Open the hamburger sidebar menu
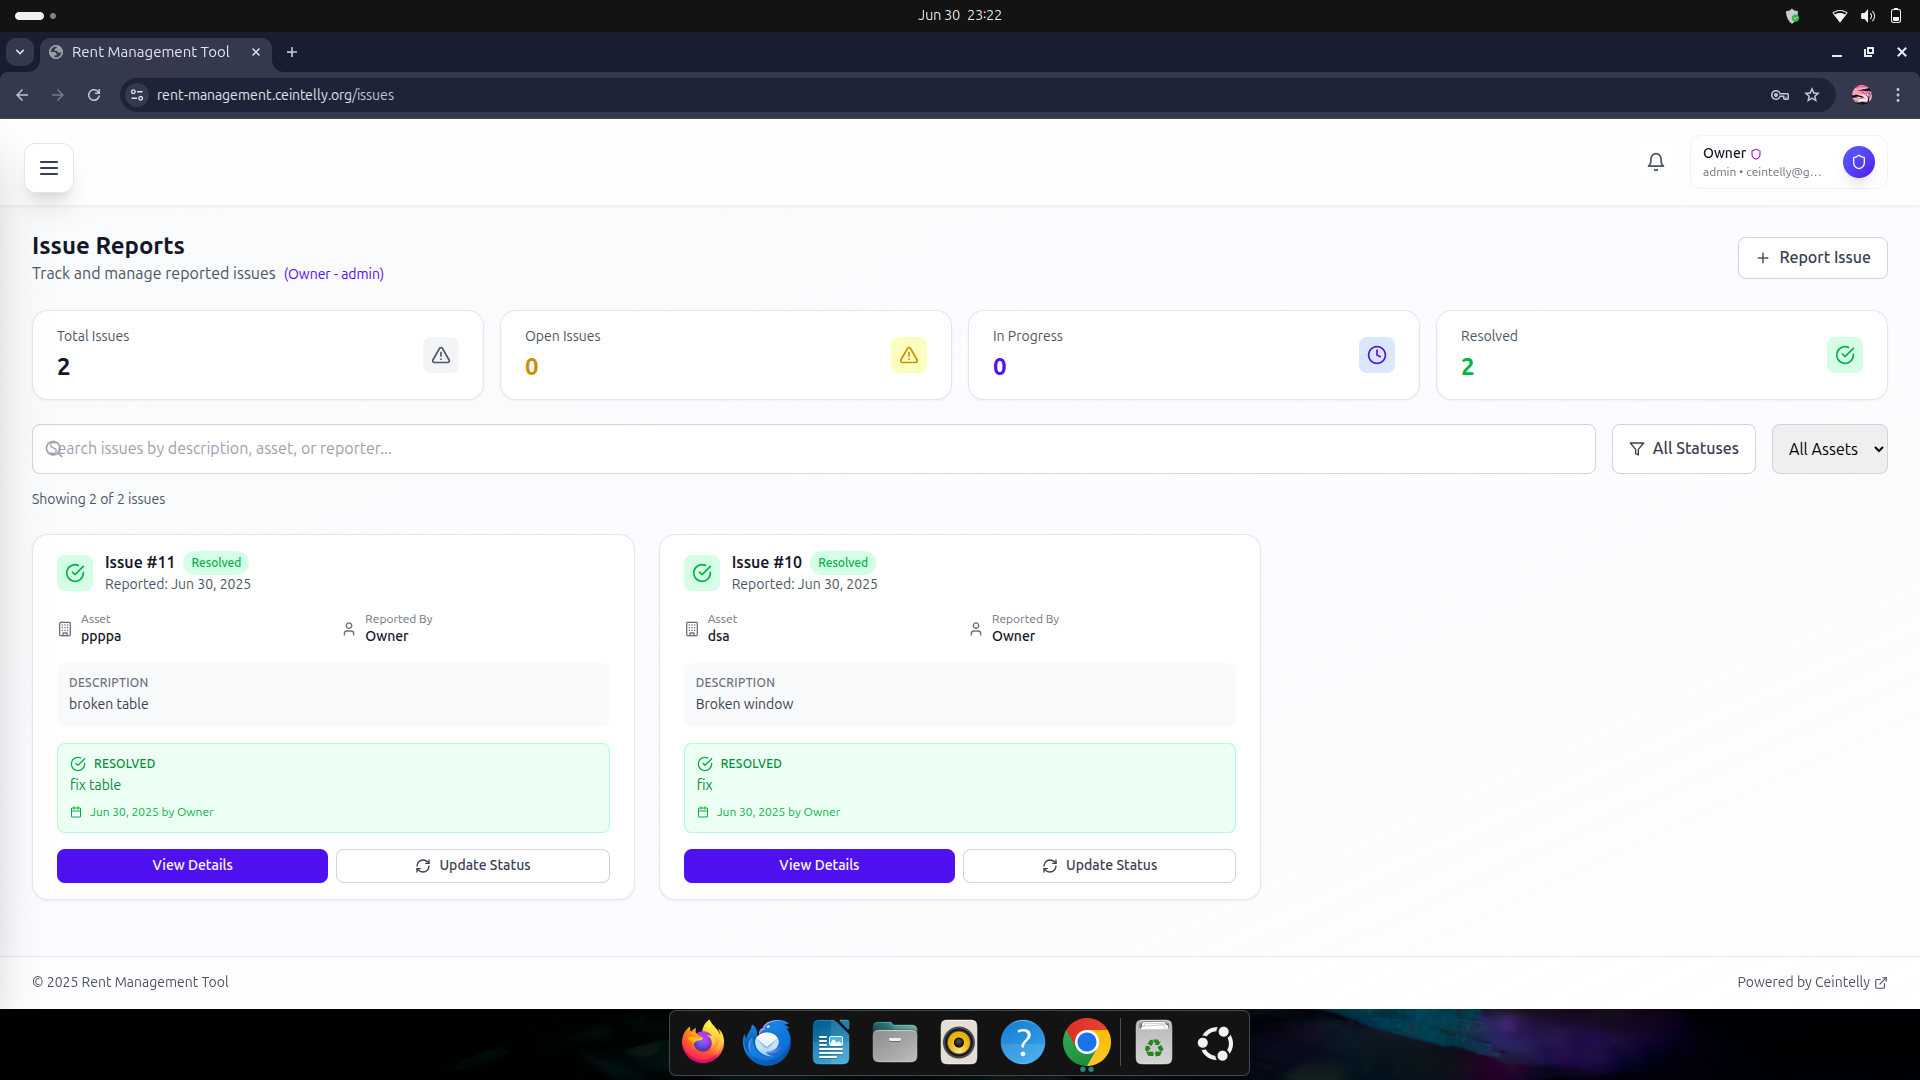Viewport: 1920px width, 1080px height. click(49, 168)
